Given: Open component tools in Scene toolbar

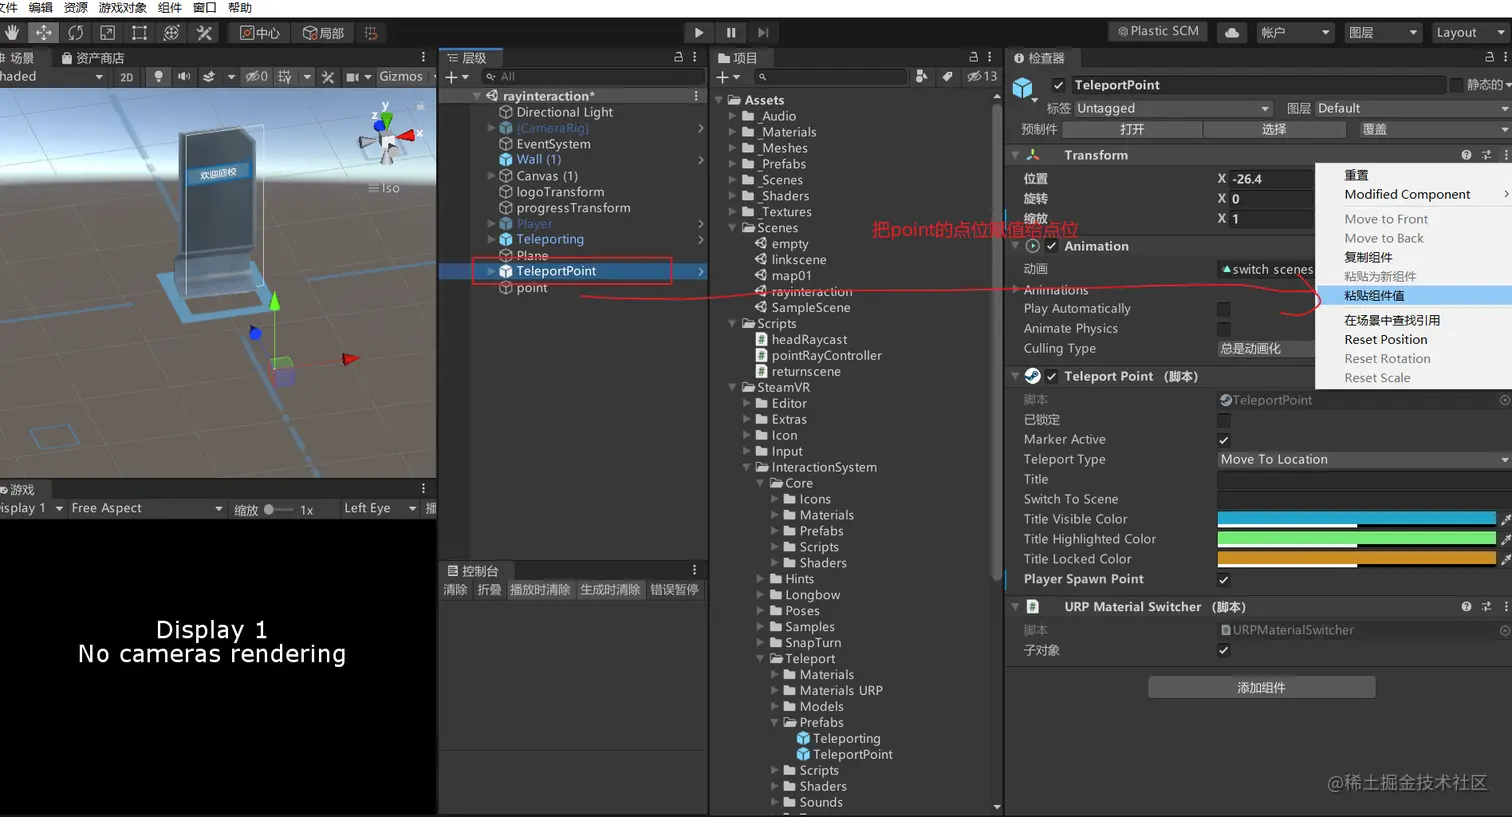Looking at the screenshot, I should pos(327,77).
